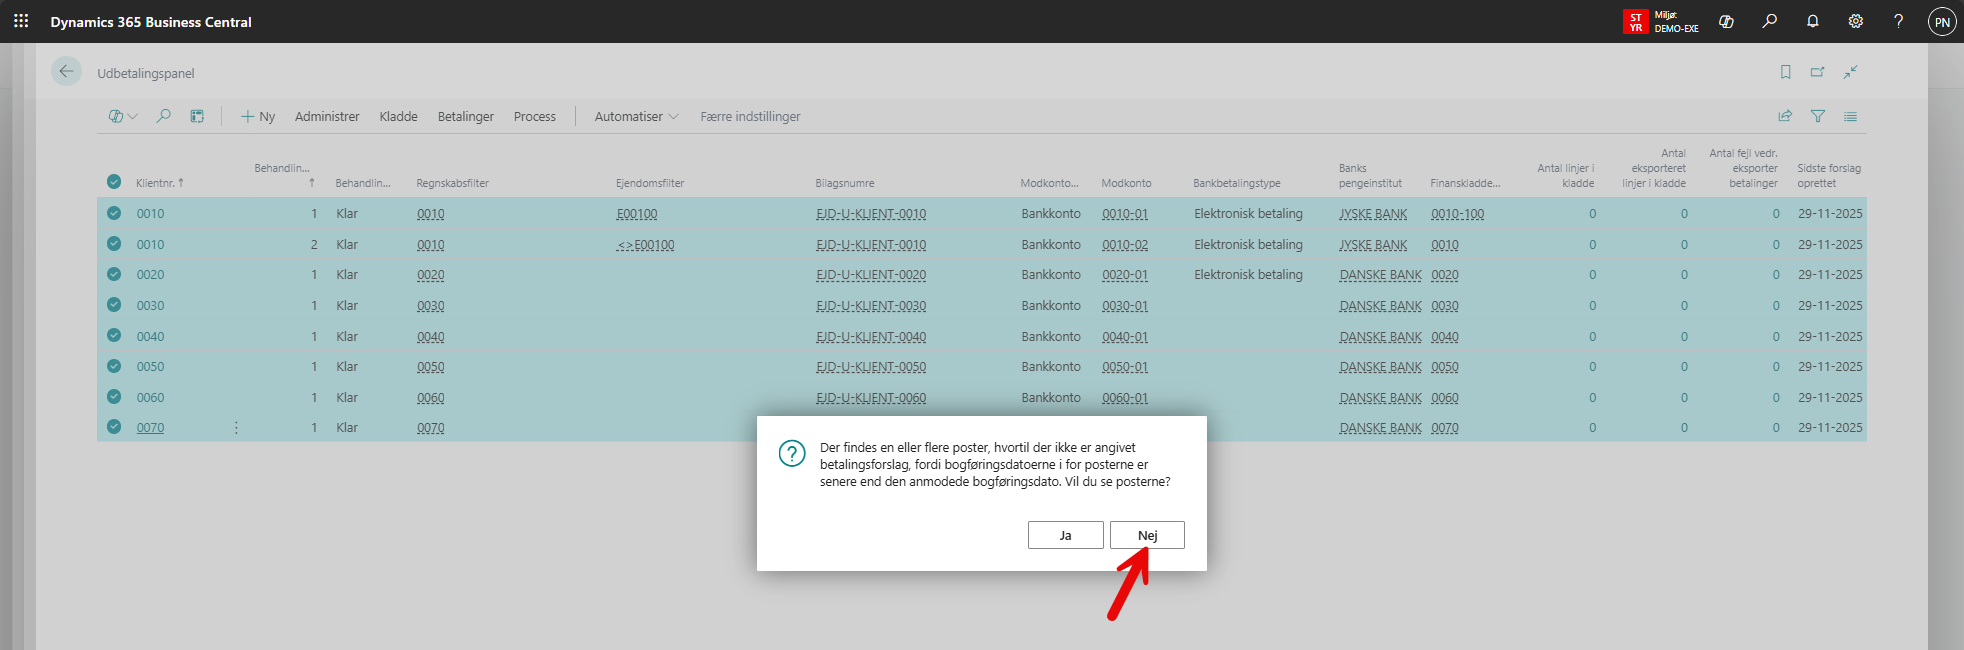Open the Kladde menu
Image resolution: width=1964 pixels, height=650 pixels.
(x=398, y=116)
